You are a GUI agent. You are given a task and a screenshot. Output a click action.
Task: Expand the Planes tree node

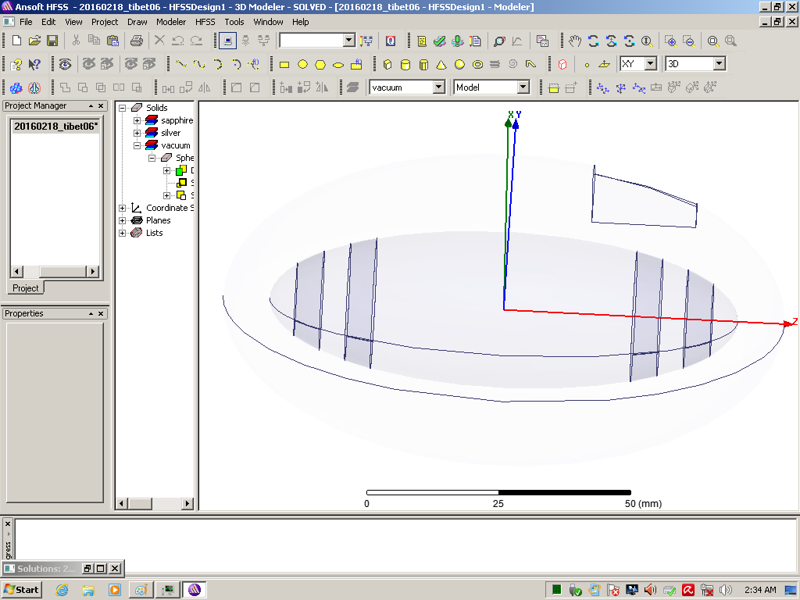tap(123, 220)
